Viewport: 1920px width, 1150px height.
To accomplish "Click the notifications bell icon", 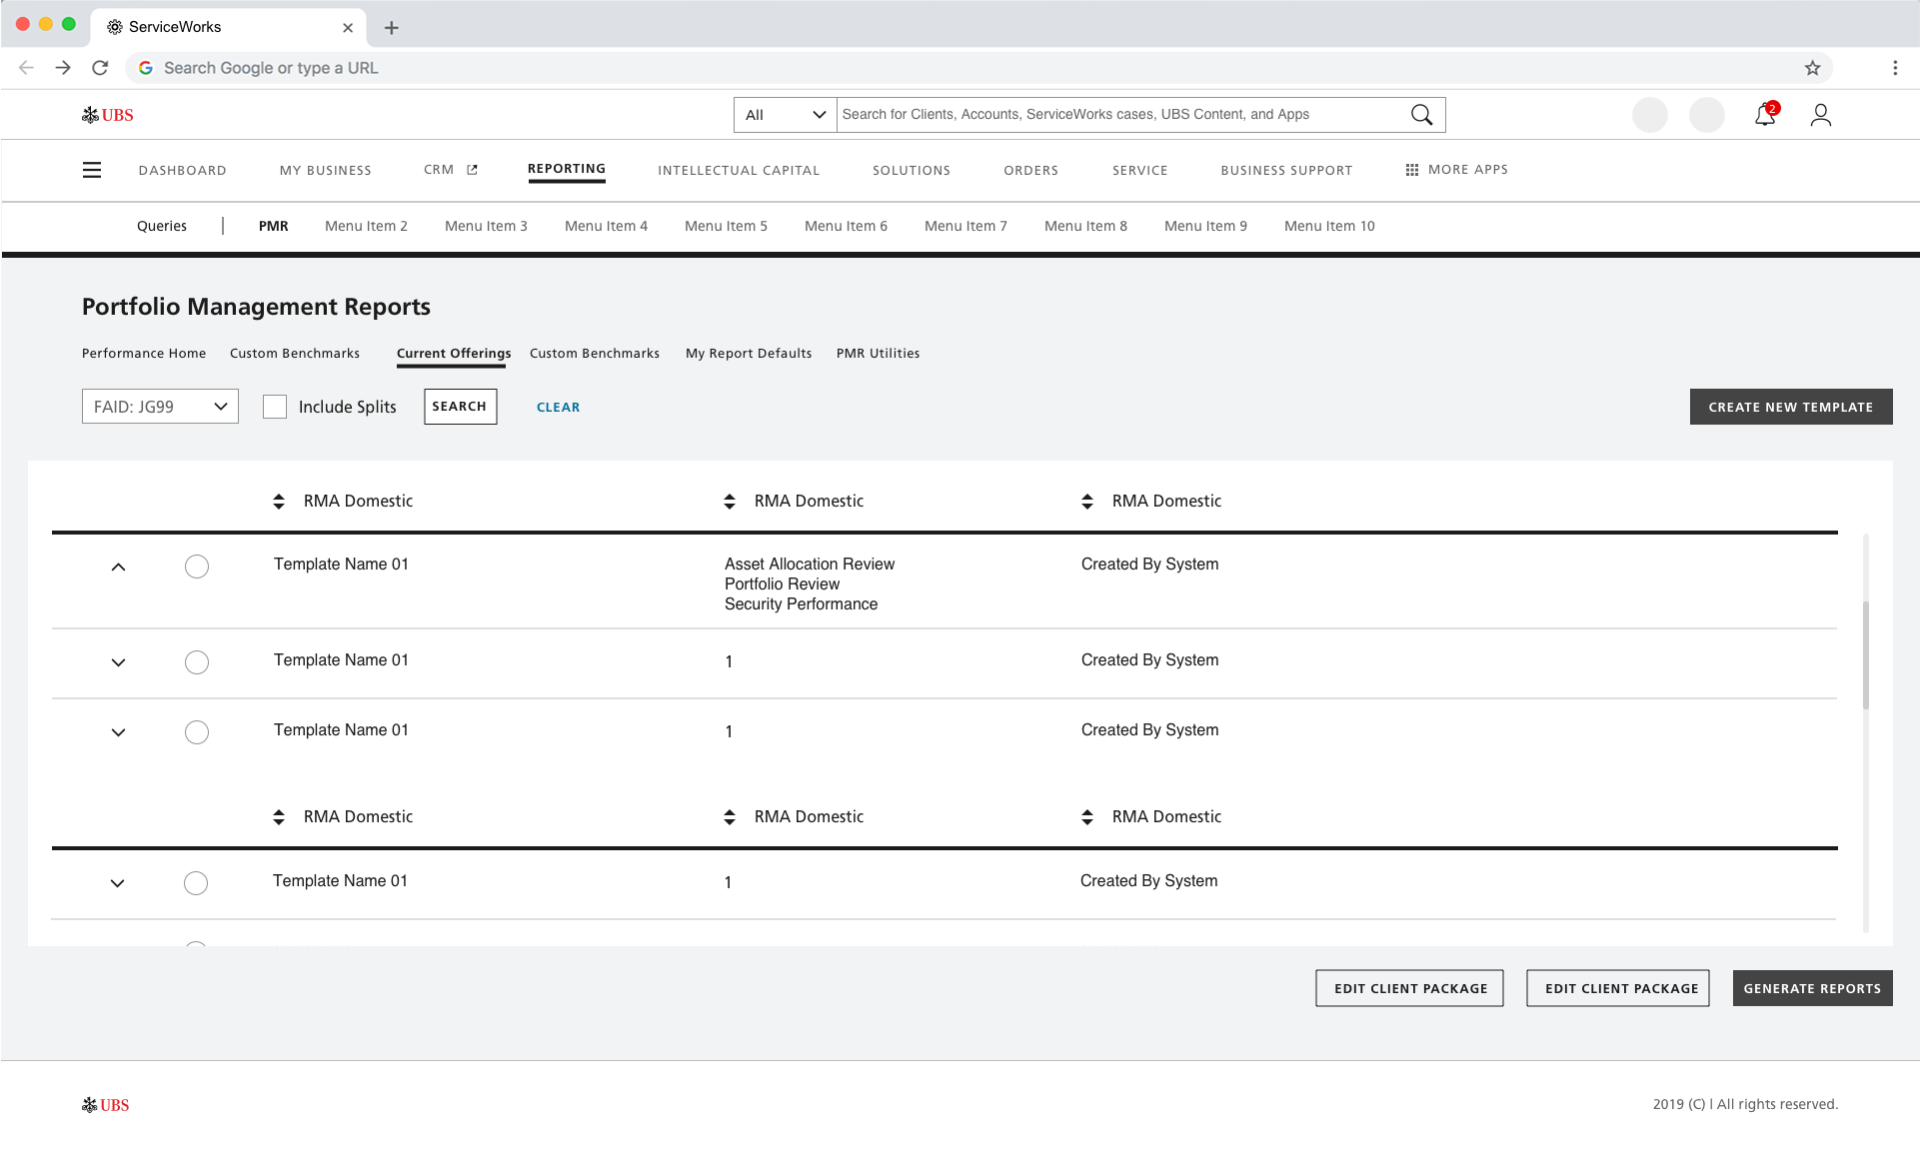I will pyautogui.click(x=1764, y=115).
